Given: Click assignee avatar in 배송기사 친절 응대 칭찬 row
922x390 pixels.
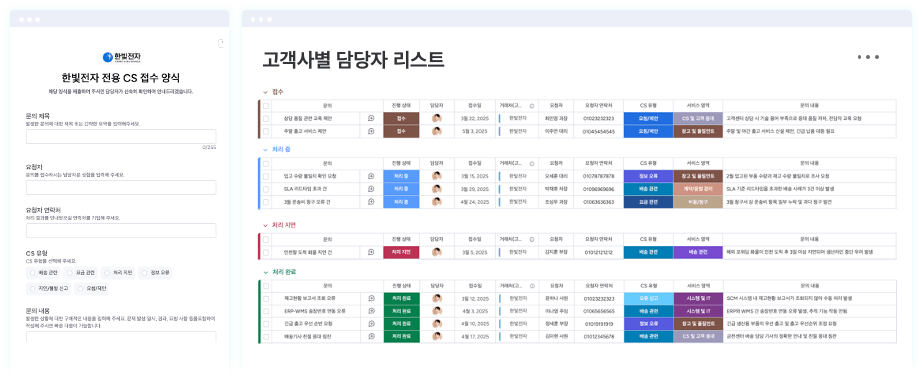Looking at the screenshot, I should tap(436, 336).
